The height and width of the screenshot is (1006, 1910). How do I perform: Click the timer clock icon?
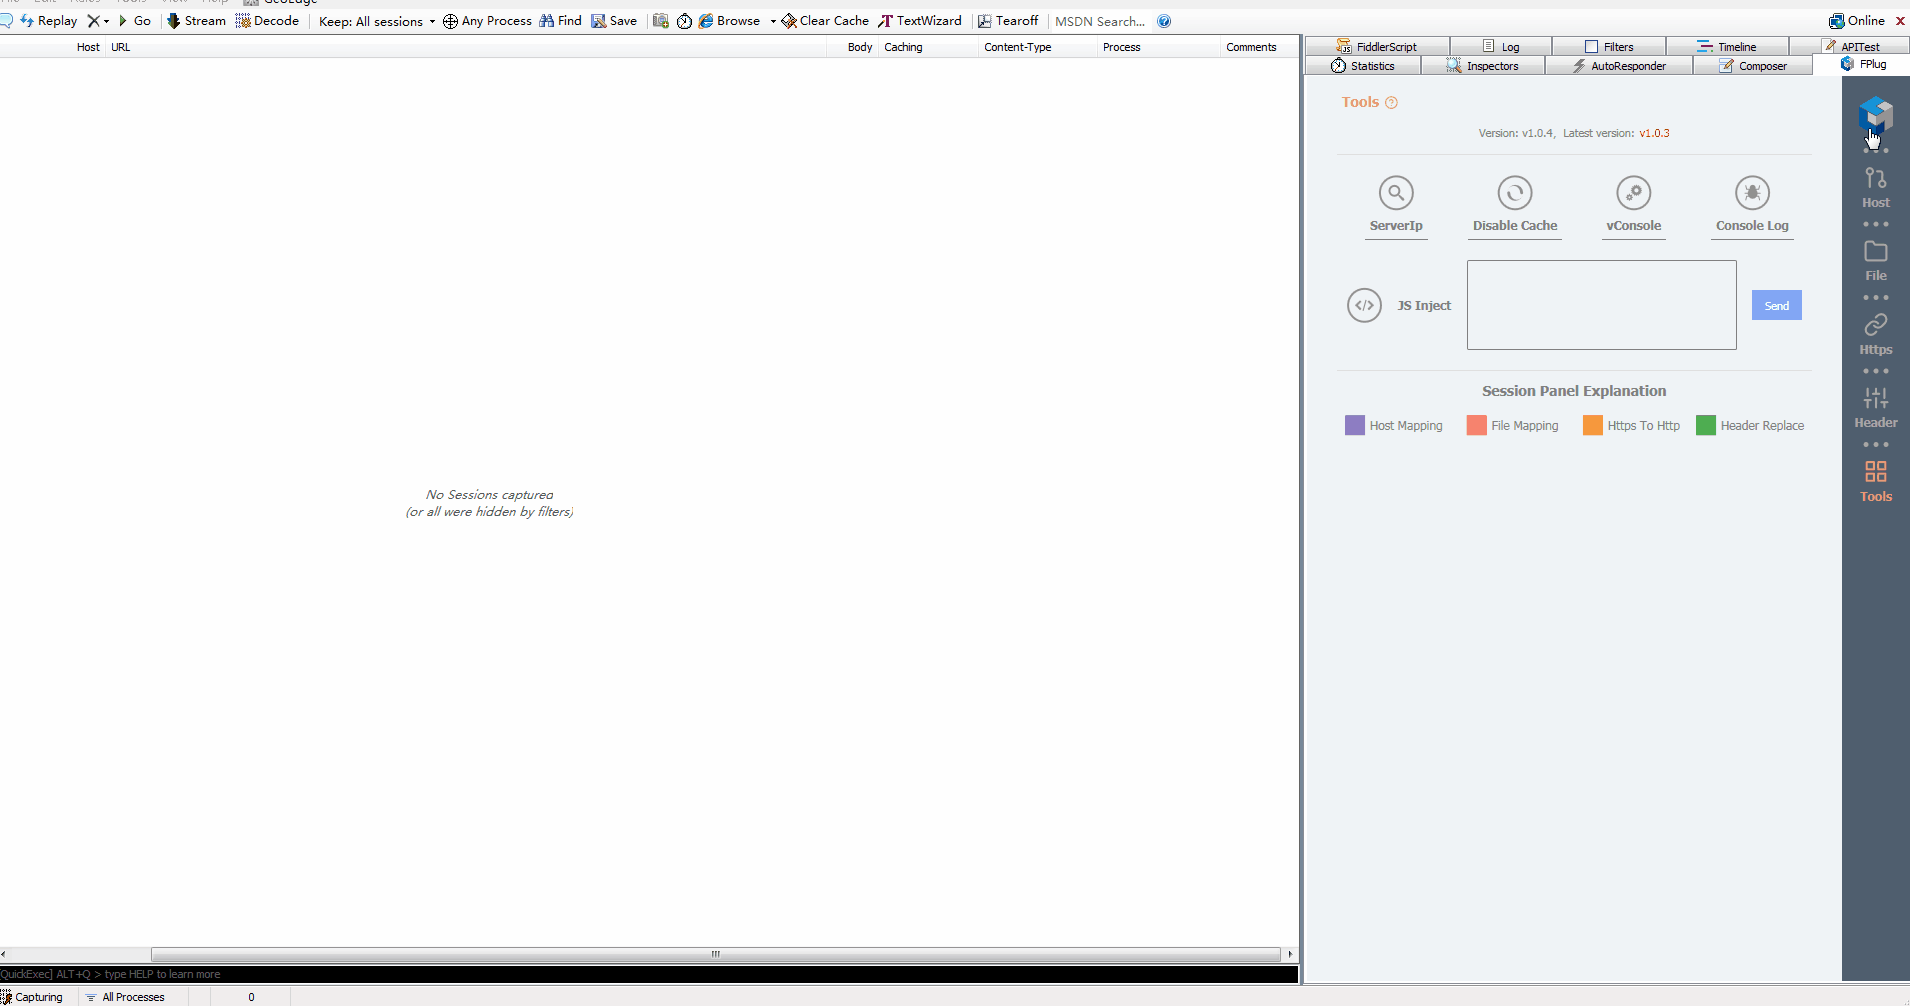tap(684, 21)
